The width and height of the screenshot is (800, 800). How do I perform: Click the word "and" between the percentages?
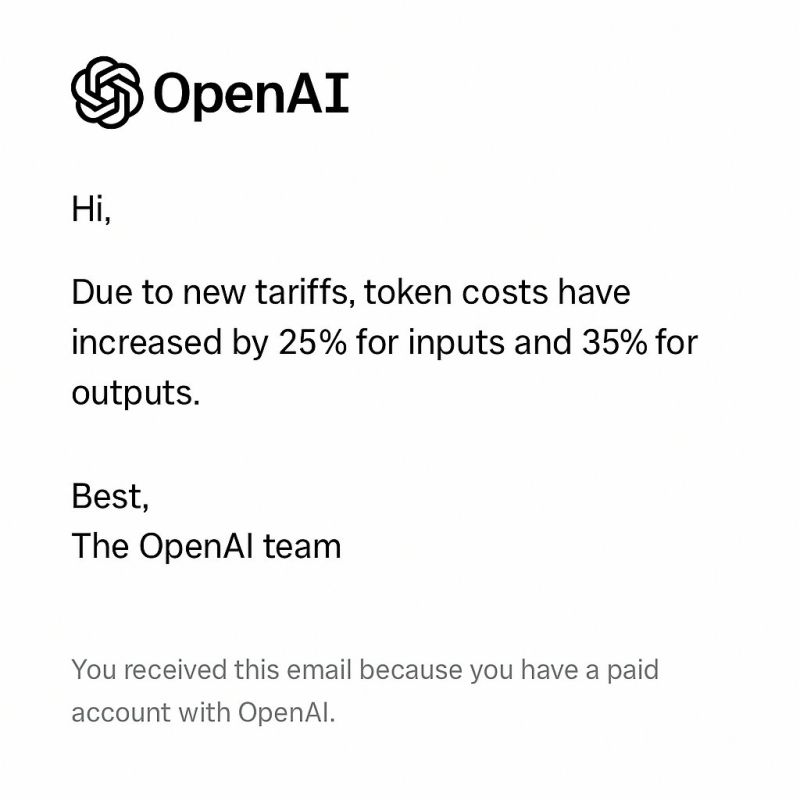click(543, 342)
